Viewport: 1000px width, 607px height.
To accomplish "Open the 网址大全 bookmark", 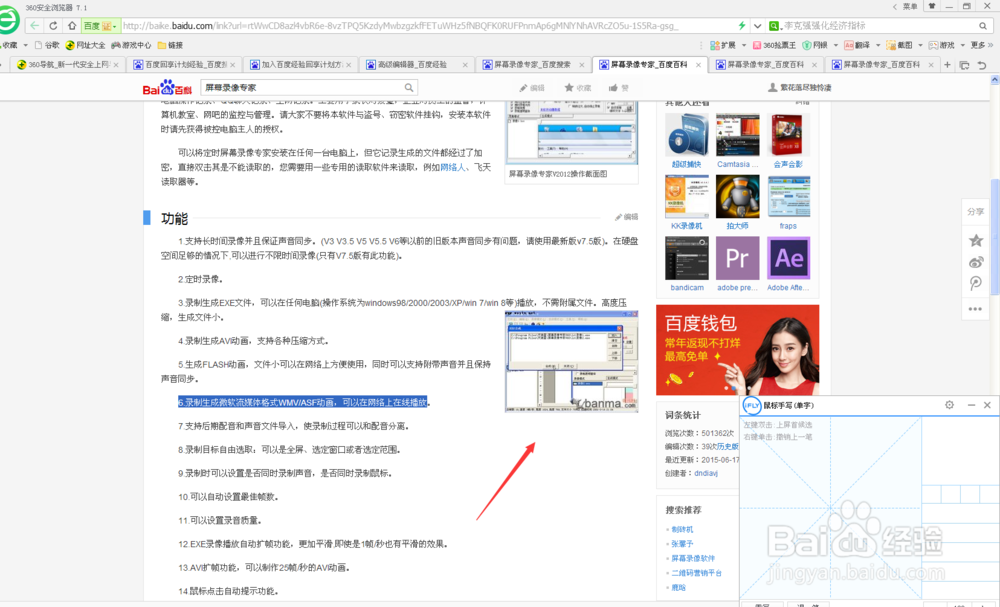I will (x=85, y=45).
